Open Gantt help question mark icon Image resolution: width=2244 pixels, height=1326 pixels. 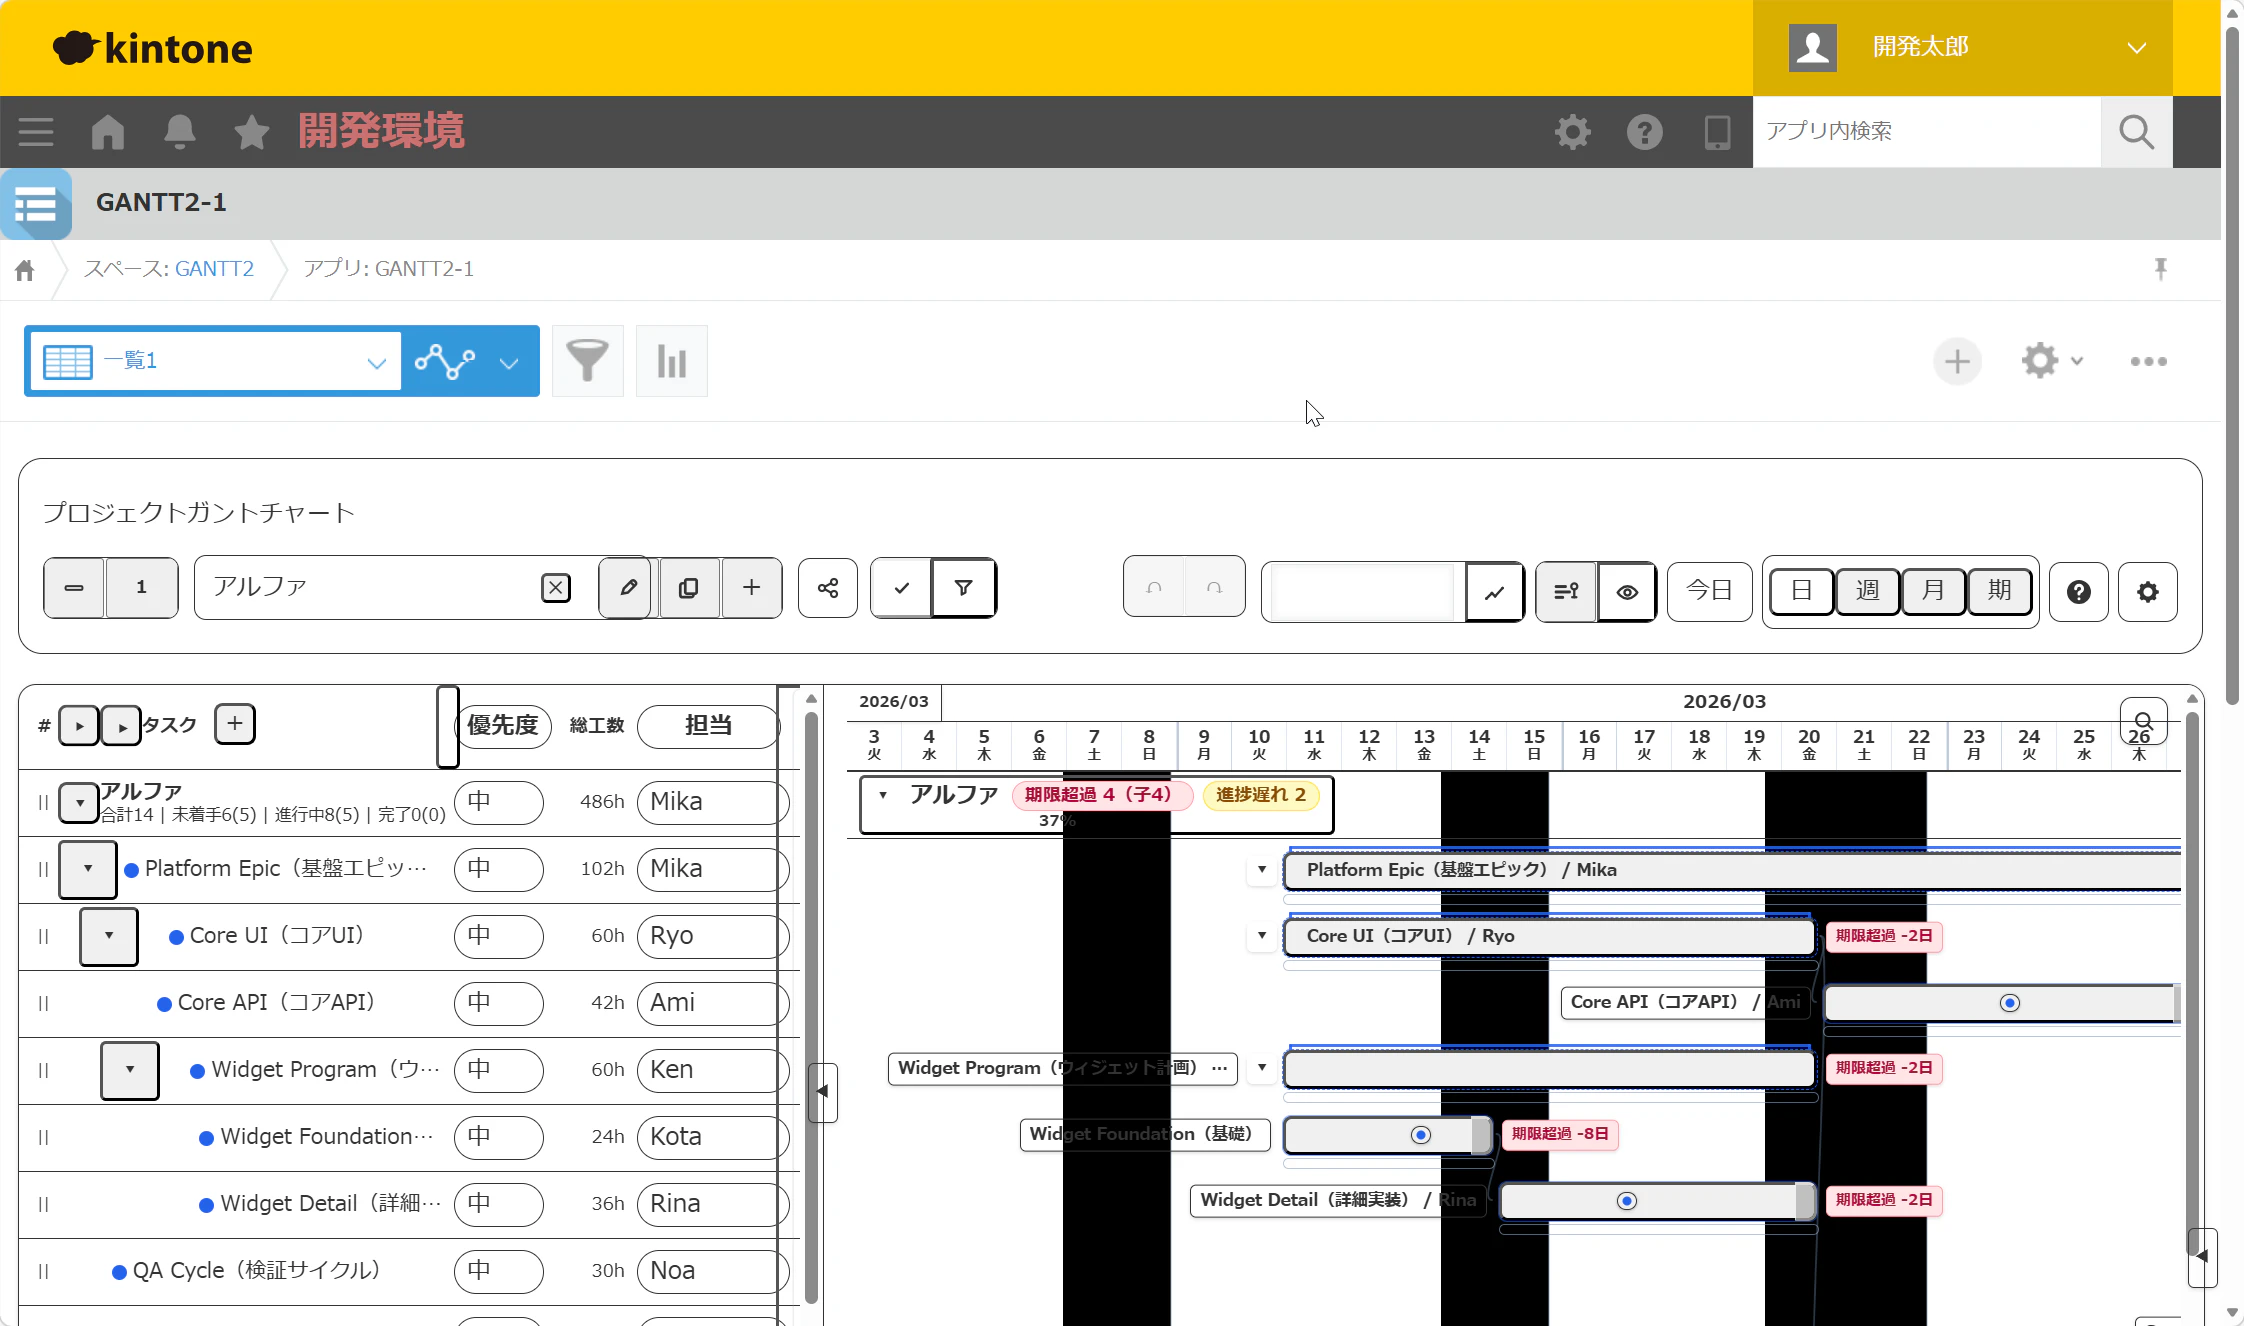[2078, 592]
